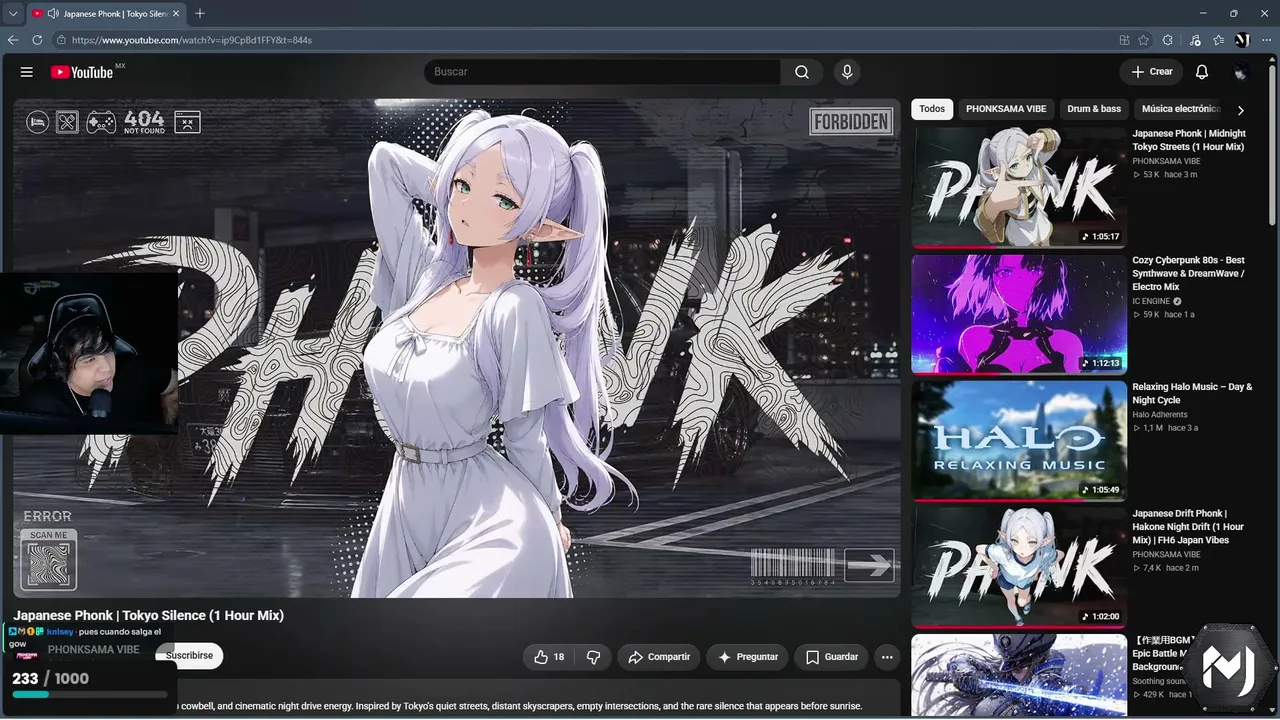This screenshot has width=1280, height=720.
Task: View site information lock icon
Action: click(61, 40)
